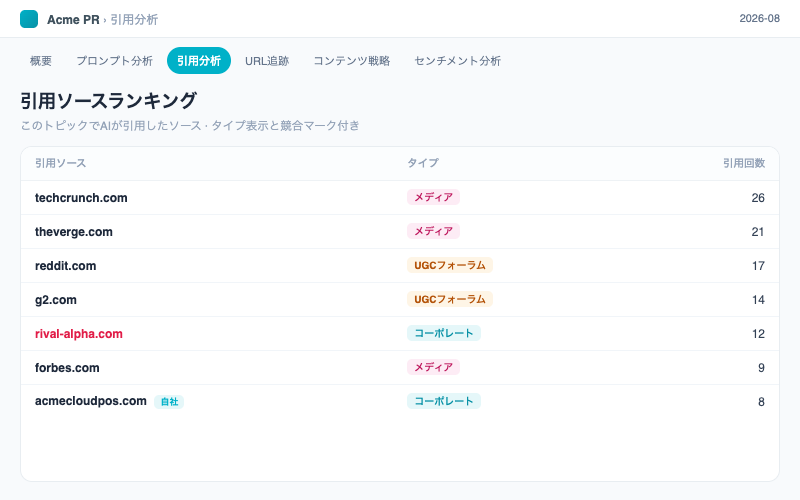Open the competitor rival-alpha.com source
800x500 pixels.
pyautogui.click(x=79, y=334)
